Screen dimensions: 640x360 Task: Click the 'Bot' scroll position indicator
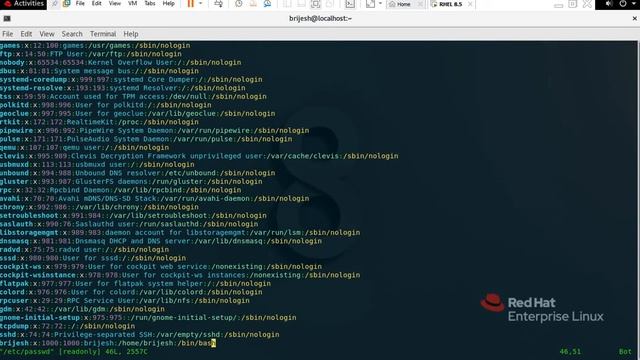[x=625, y=351]
